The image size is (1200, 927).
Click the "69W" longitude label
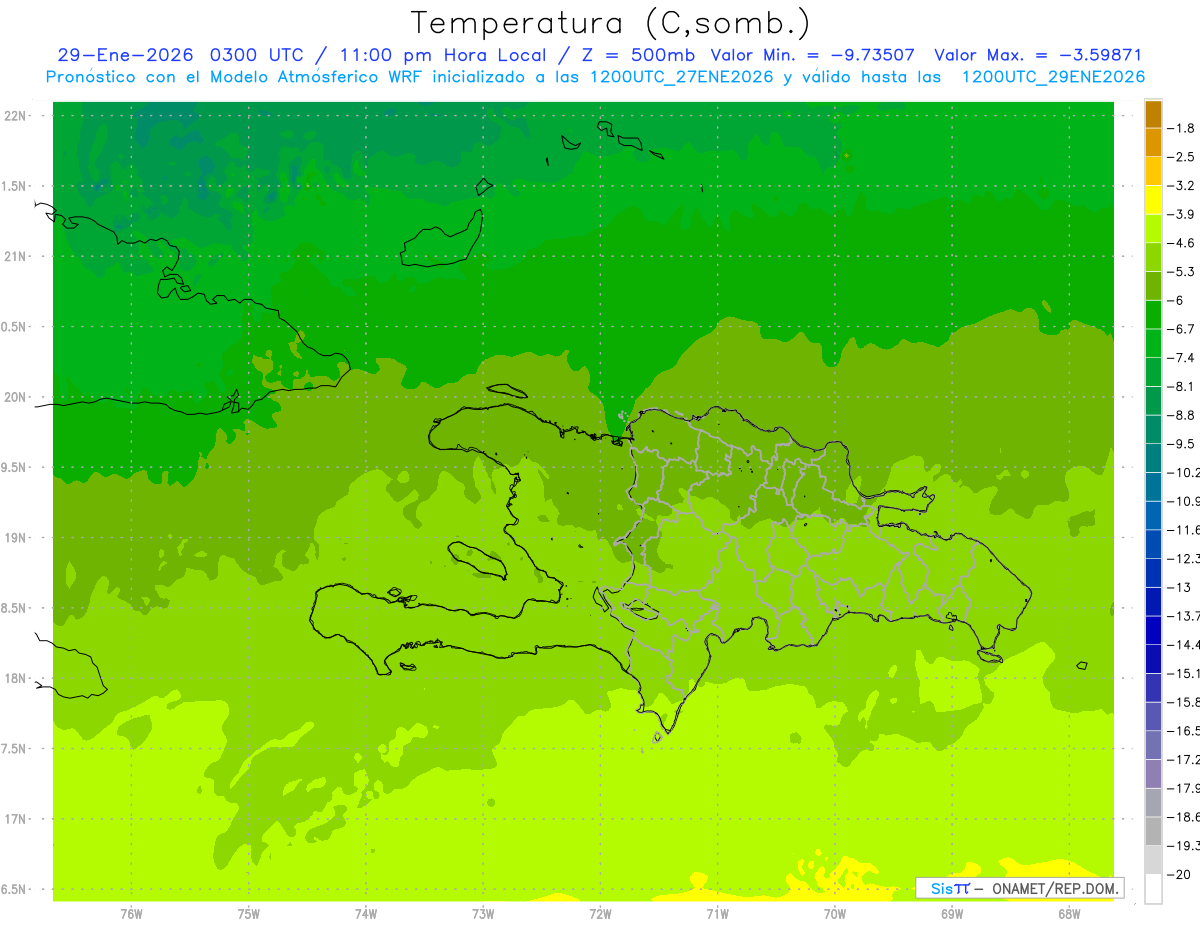point(952,914)
